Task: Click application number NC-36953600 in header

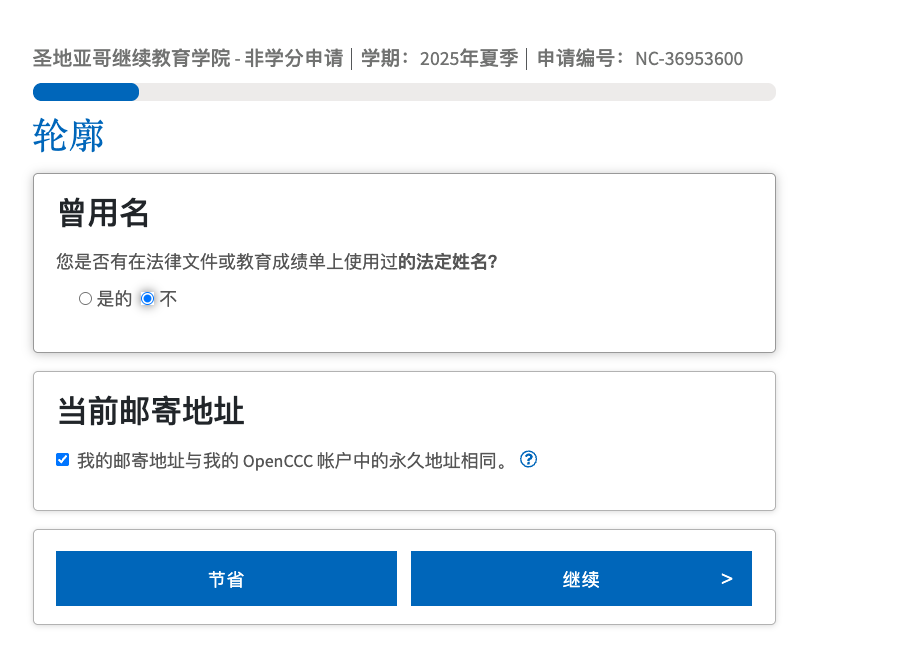Action: (x=688, y=58)
